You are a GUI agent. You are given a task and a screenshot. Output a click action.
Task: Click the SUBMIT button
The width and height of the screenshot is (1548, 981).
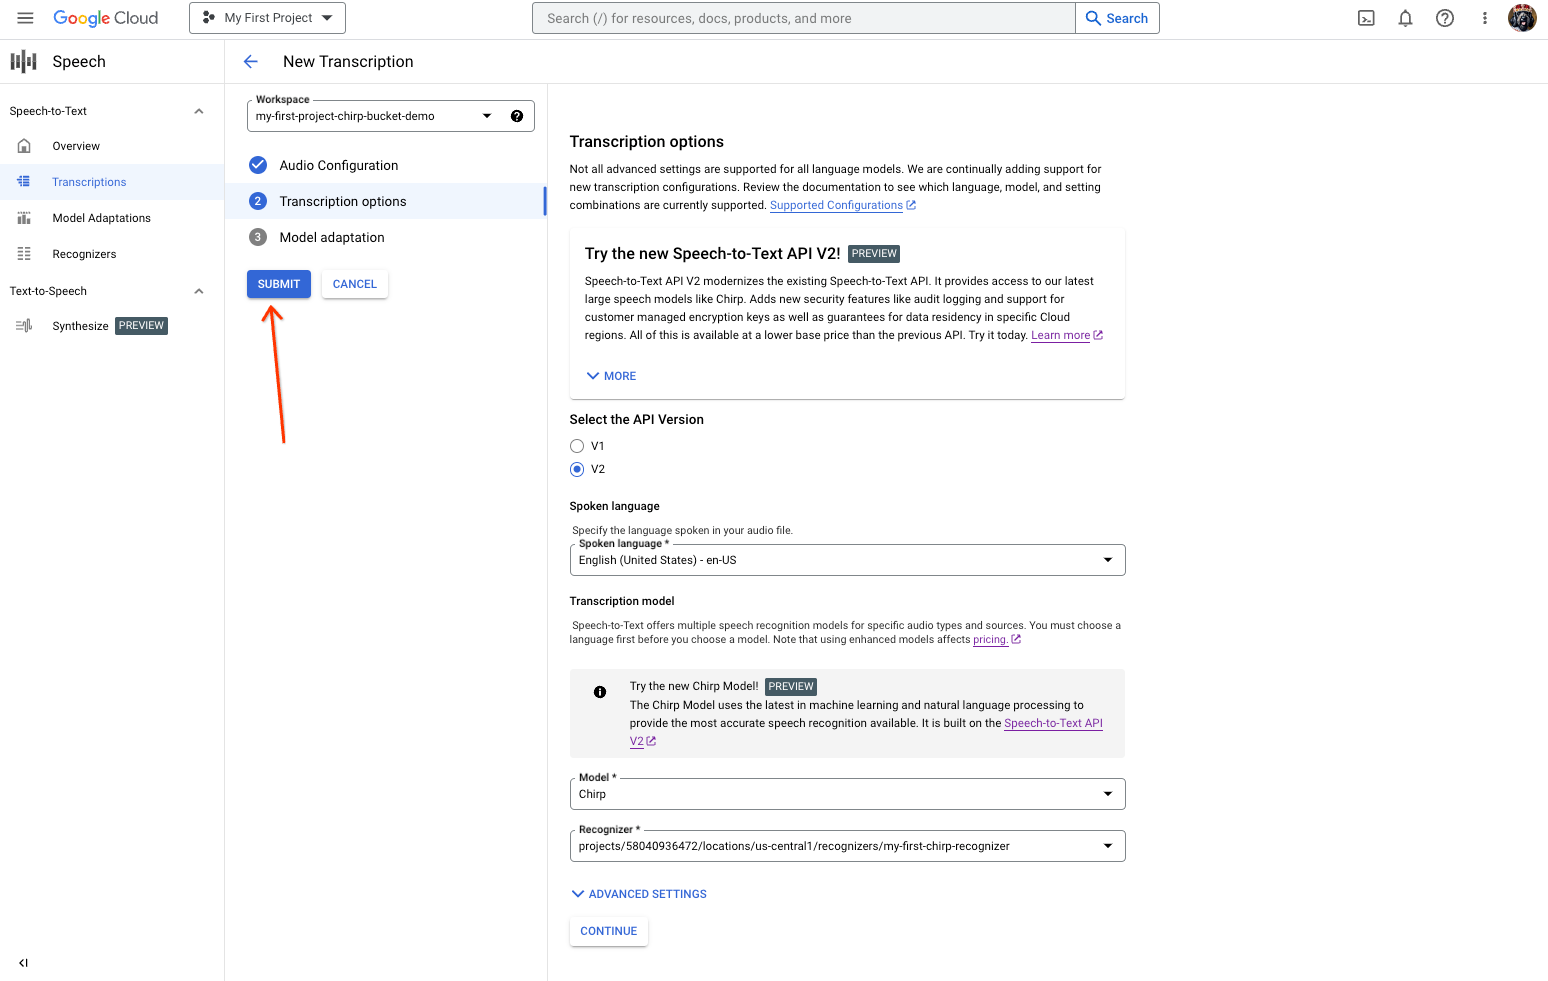point(279,284)
